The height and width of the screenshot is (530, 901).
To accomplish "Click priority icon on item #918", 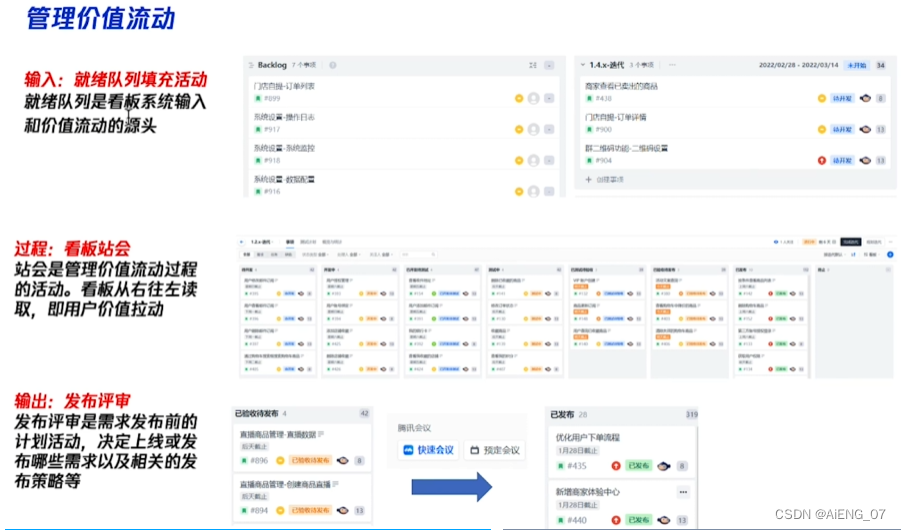I will pos(519,160).
